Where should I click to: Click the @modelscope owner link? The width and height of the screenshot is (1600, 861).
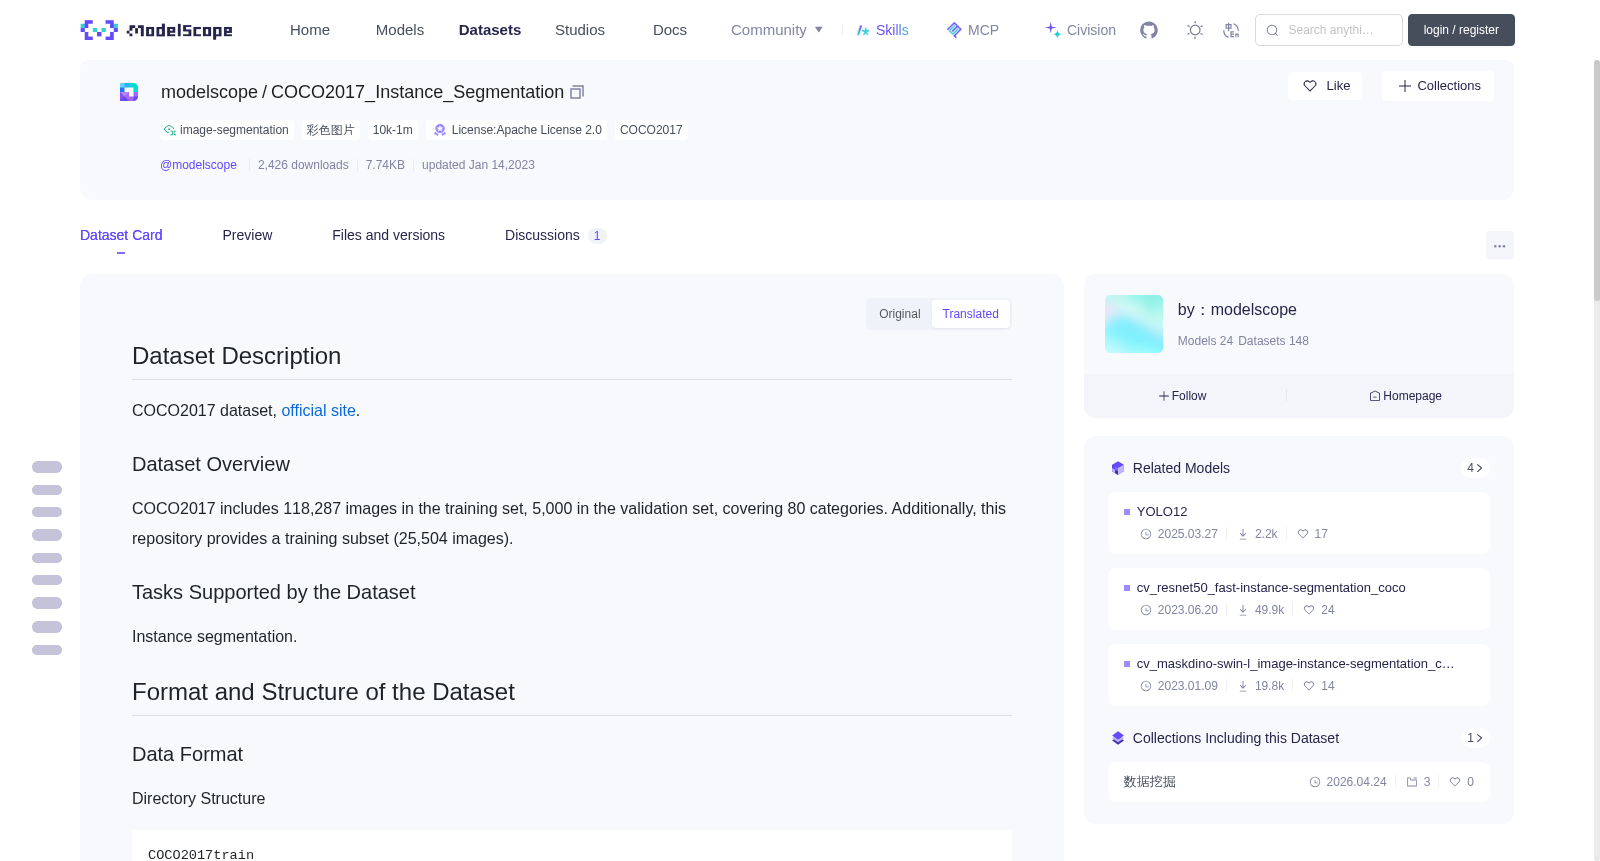(198, 165)
